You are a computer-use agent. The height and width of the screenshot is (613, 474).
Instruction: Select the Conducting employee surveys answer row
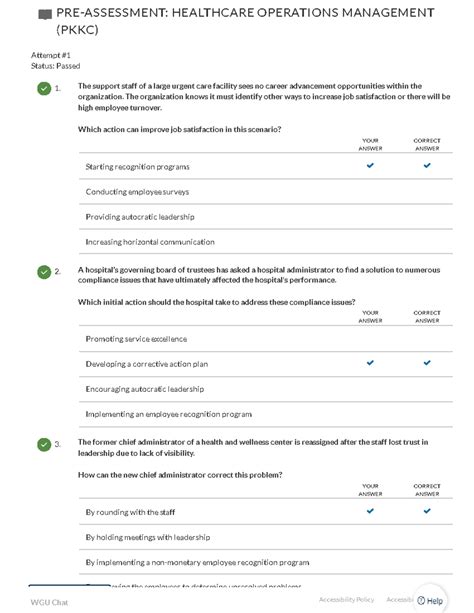[266, 192]
